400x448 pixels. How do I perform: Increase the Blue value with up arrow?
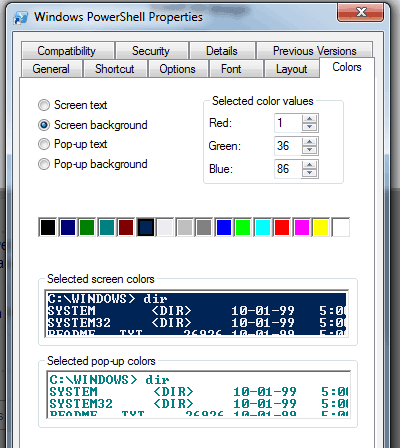click(310, 165)
